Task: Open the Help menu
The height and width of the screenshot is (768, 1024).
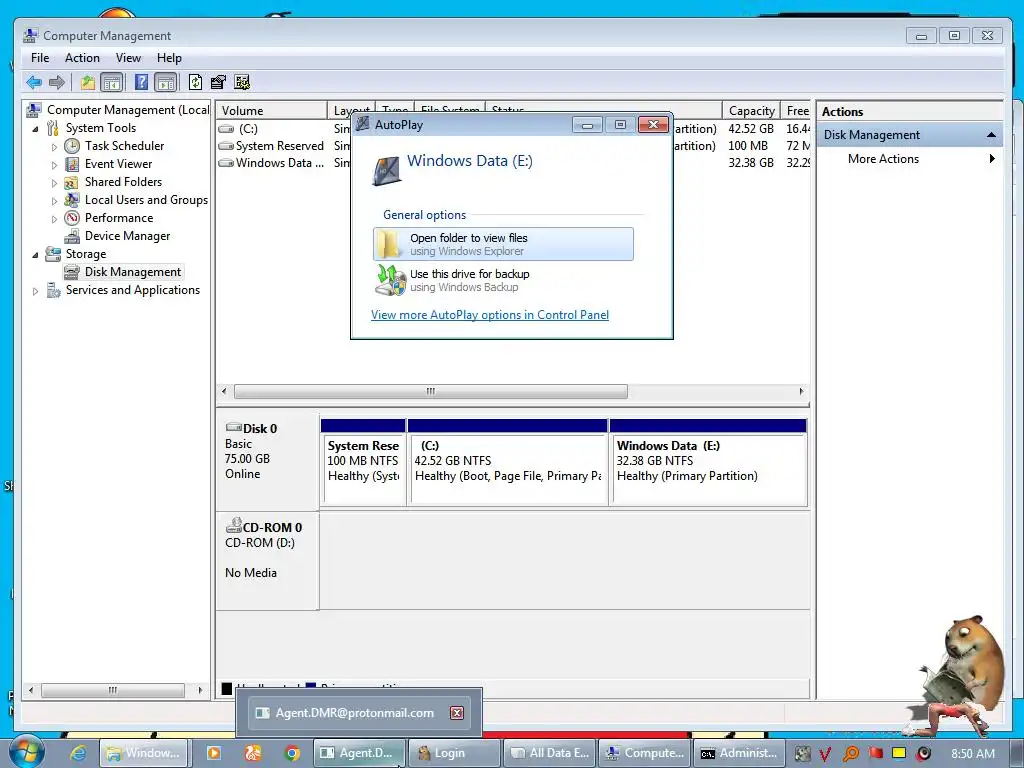Action: (169, 58)
